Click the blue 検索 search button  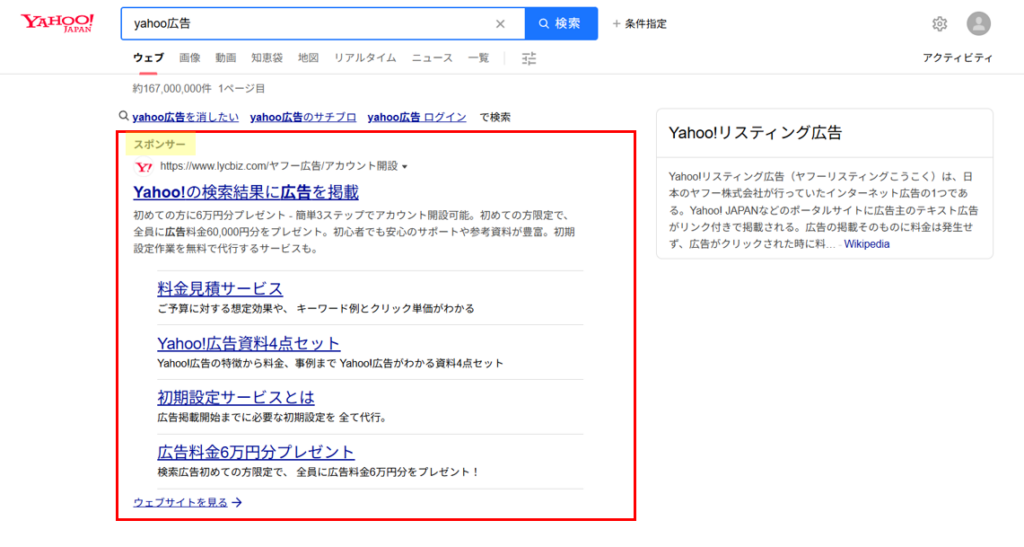[561, 23]
